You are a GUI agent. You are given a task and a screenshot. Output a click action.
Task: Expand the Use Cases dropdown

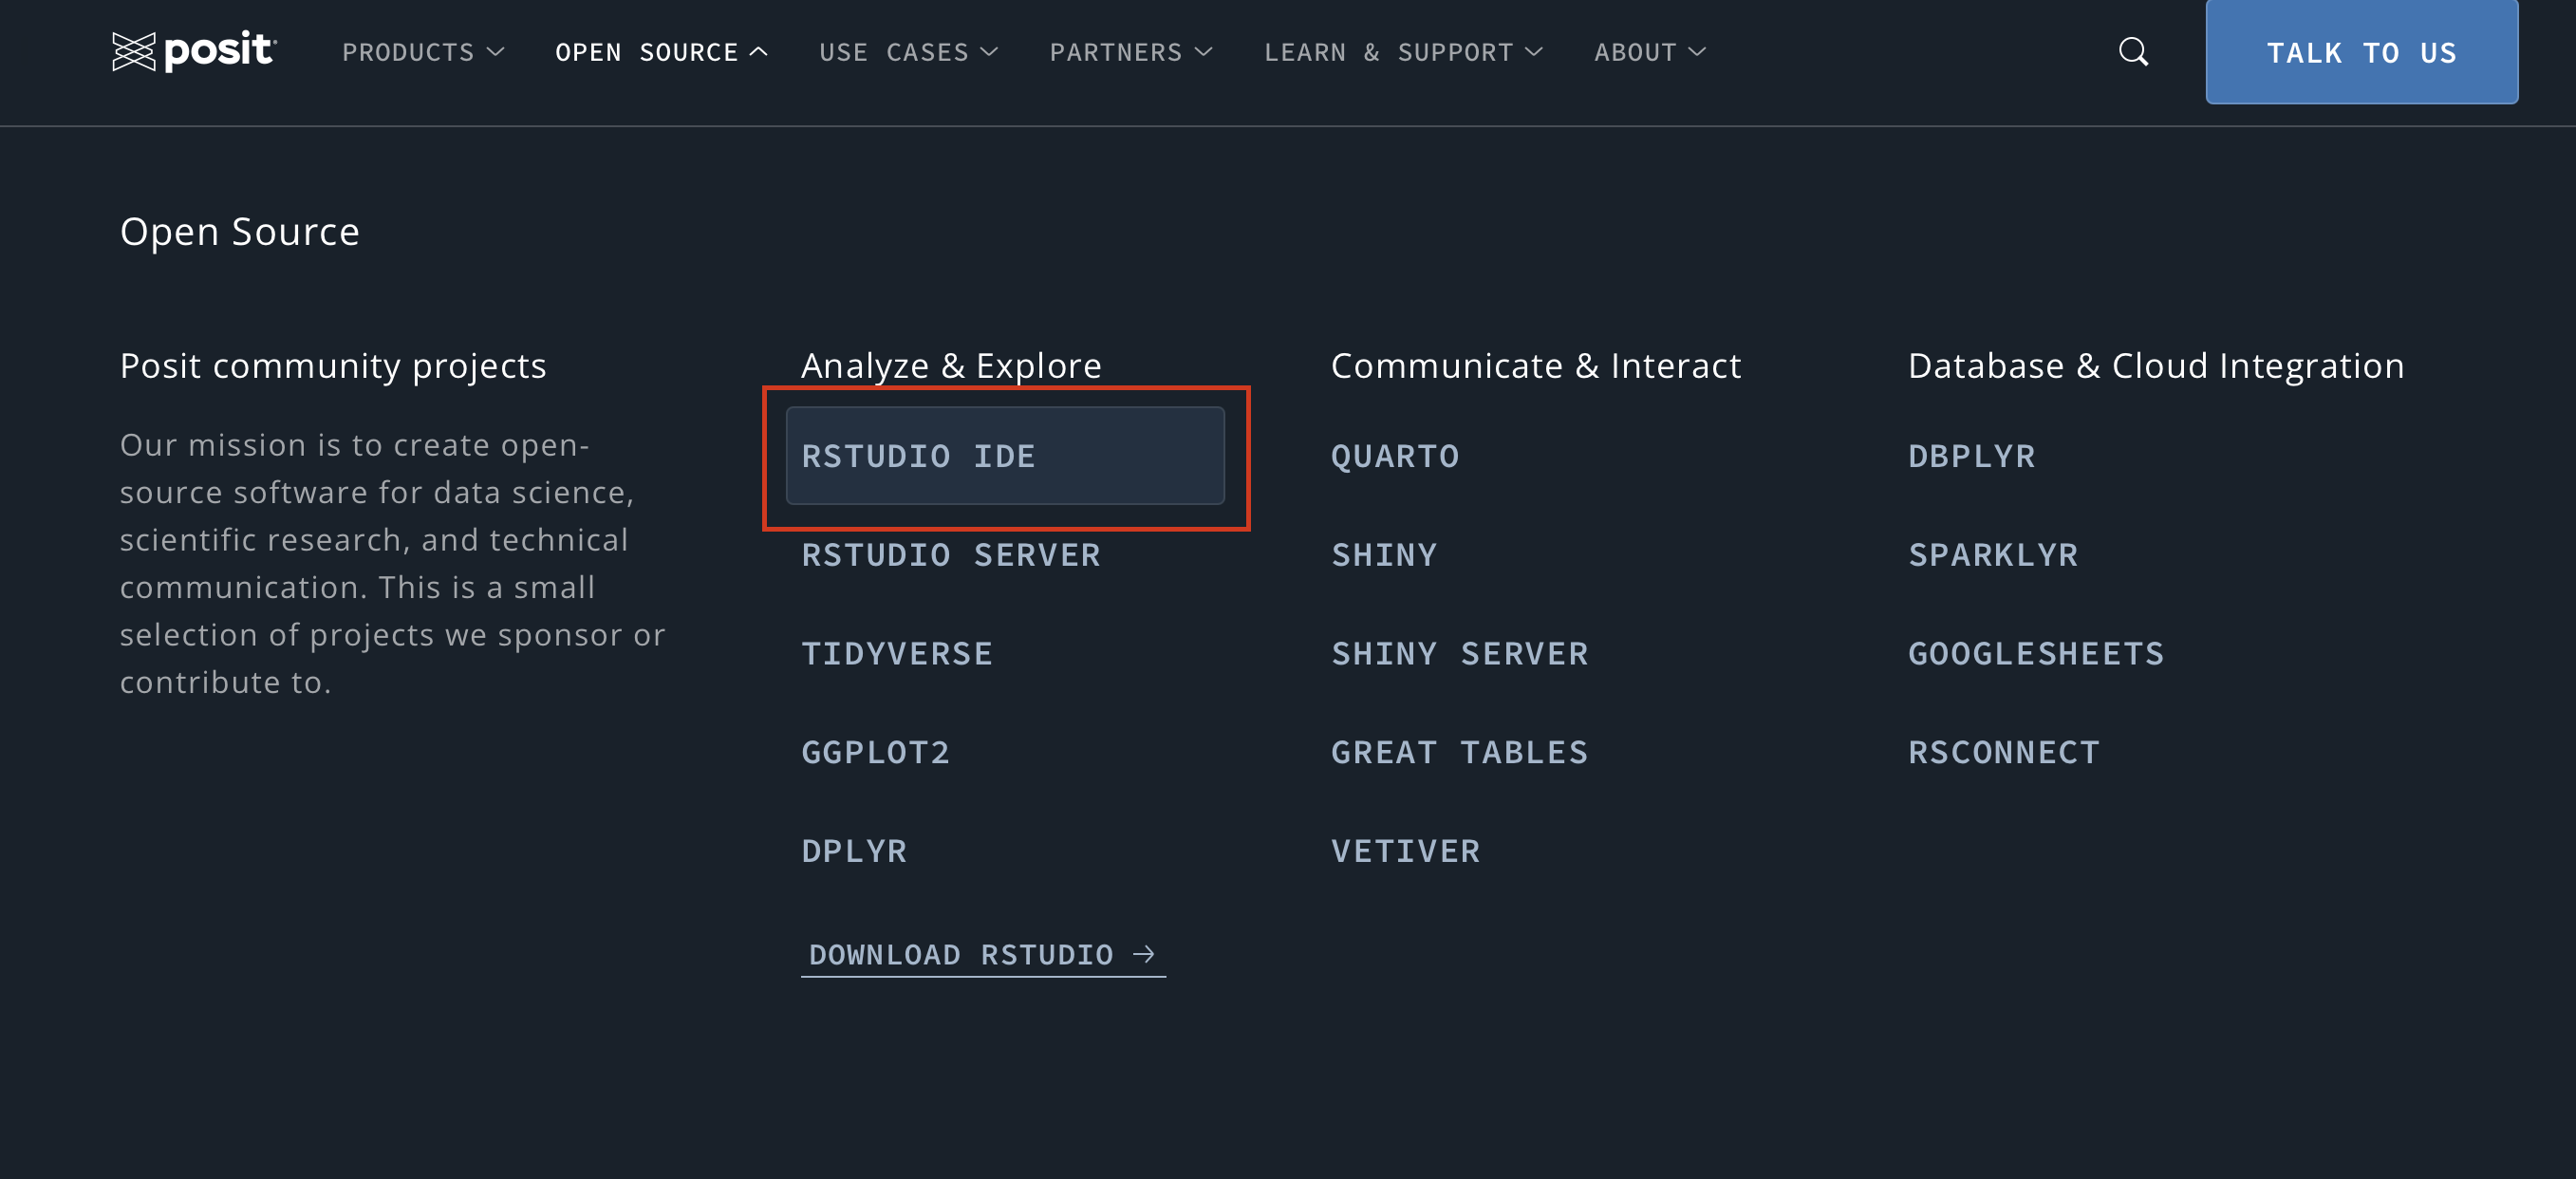coord(908,52)
